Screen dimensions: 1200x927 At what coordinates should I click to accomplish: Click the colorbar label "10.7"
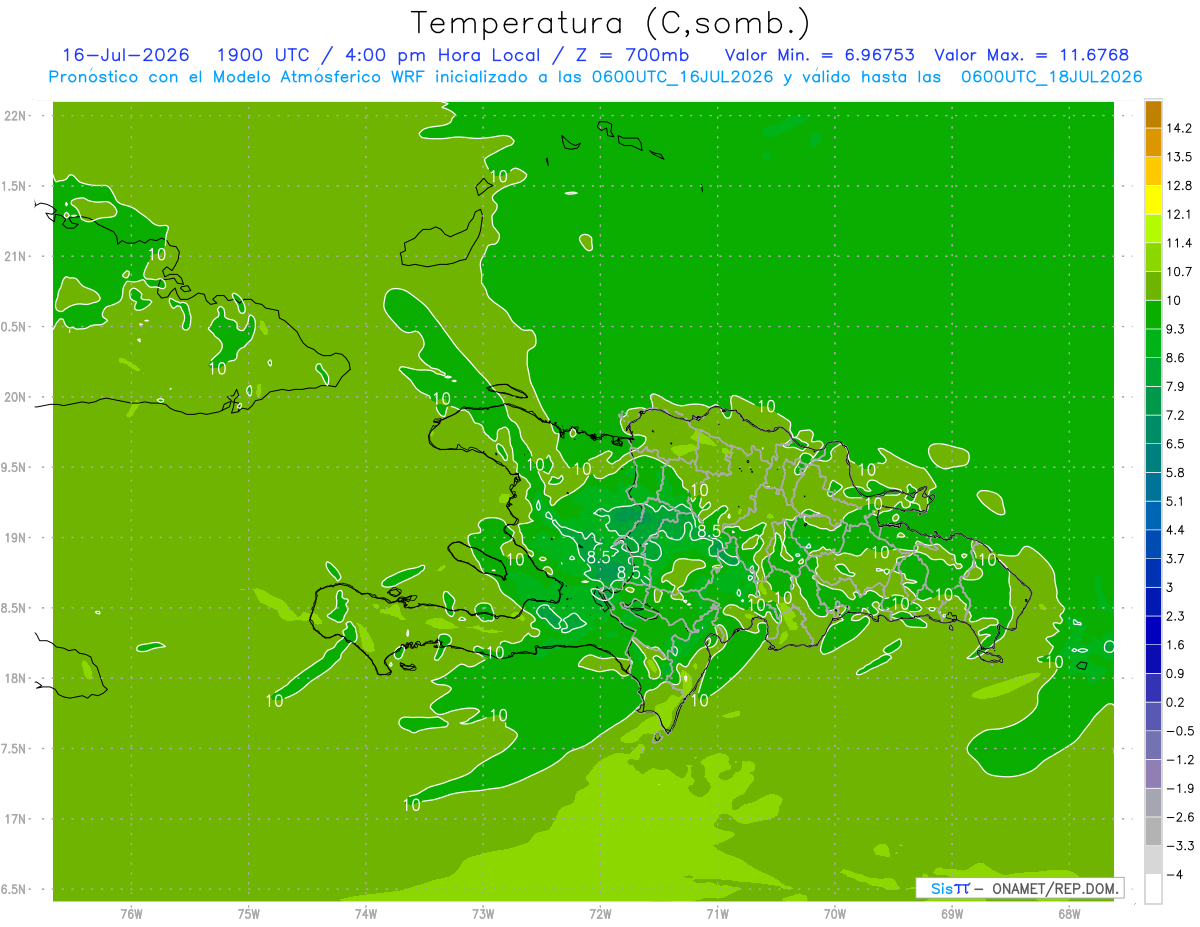(x=1179, y=272)
